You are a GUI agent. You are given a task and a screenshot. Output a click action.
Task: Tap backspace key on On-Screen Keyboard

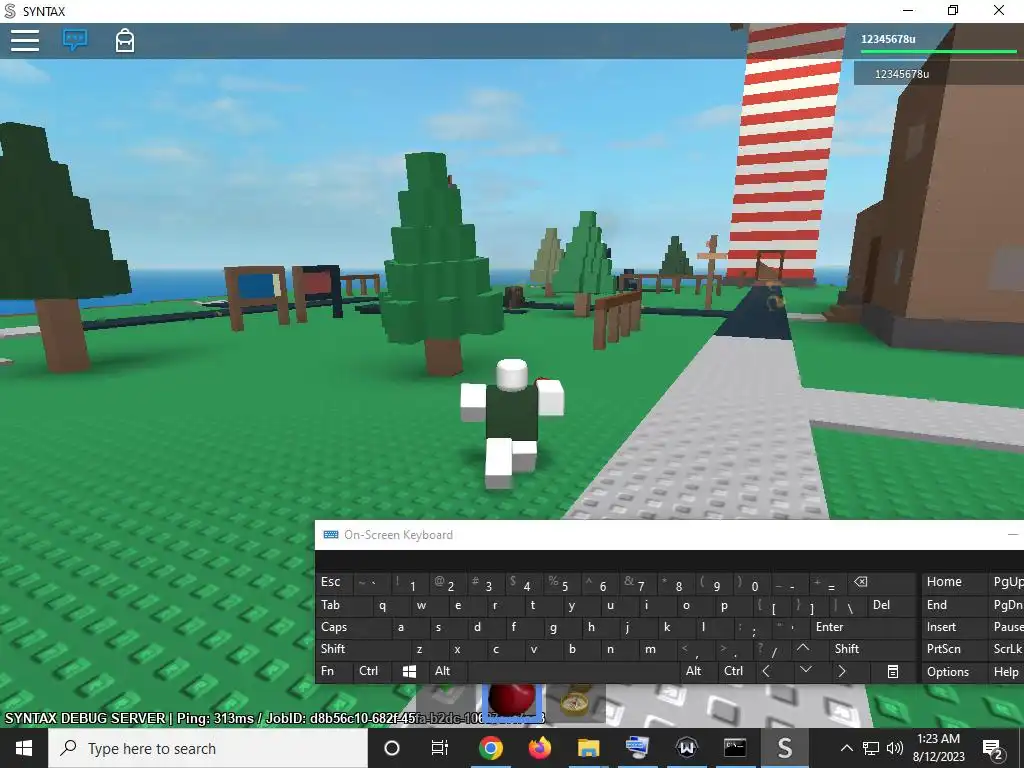pos(882,583)
